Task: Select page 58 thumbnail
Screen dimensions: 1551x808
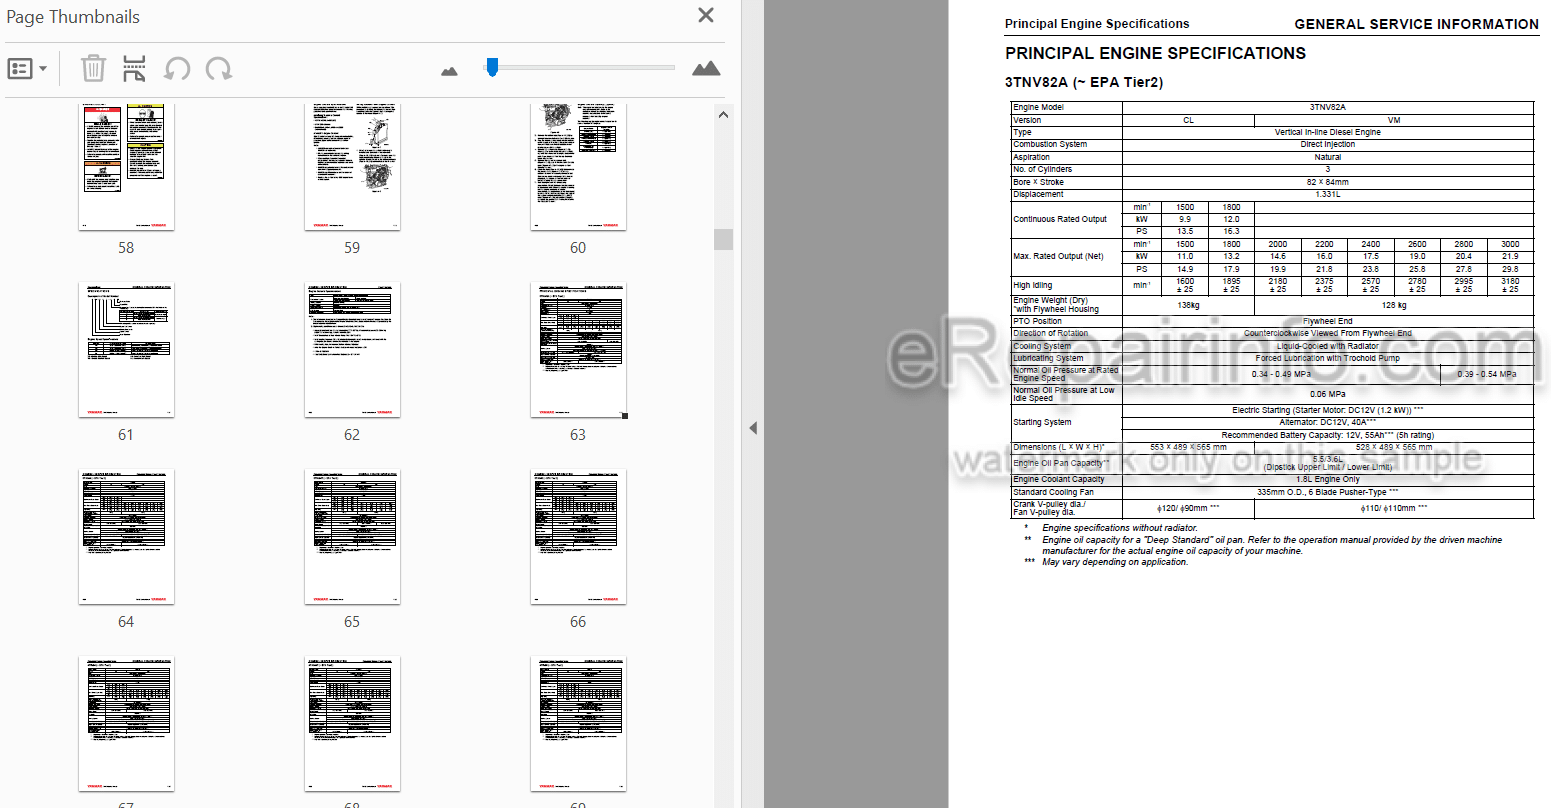Action: 126,167
